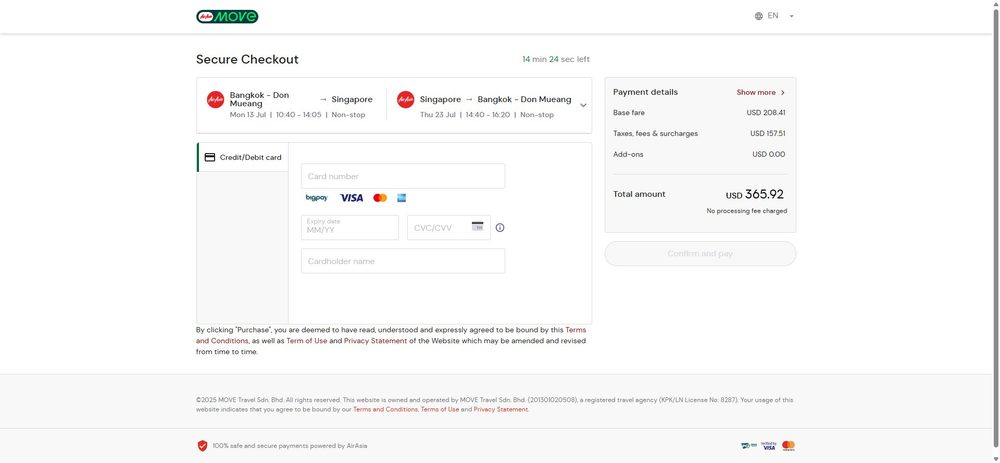Screen dimensions: 1000x463
Task: Click the globe language icon
Action: (758, 16)
